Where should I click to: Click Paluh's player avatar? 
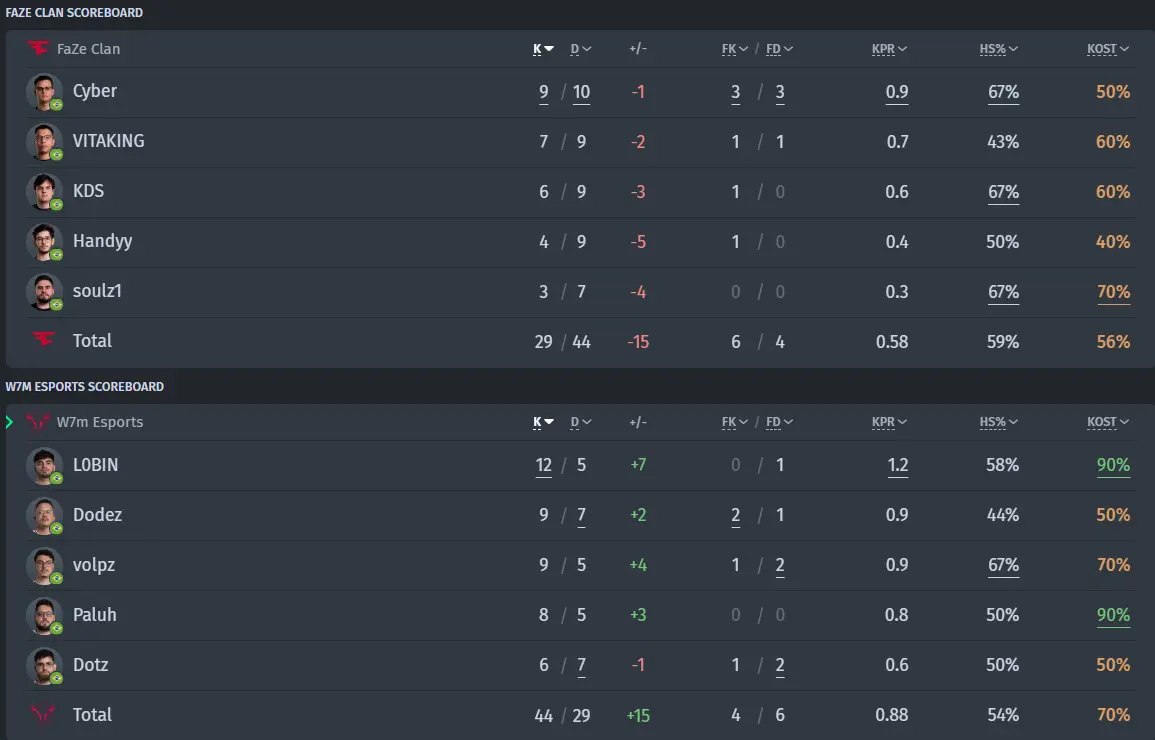point(44,616)
